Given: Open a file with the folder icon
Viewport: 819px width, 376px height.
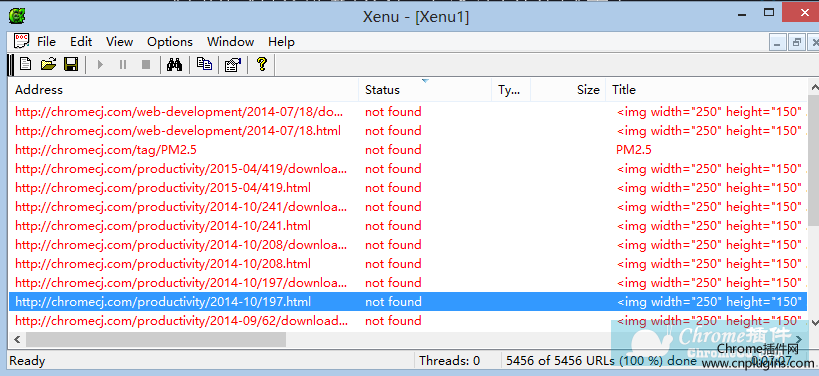Looking at the screenshot, I should [x=48, y=64].
